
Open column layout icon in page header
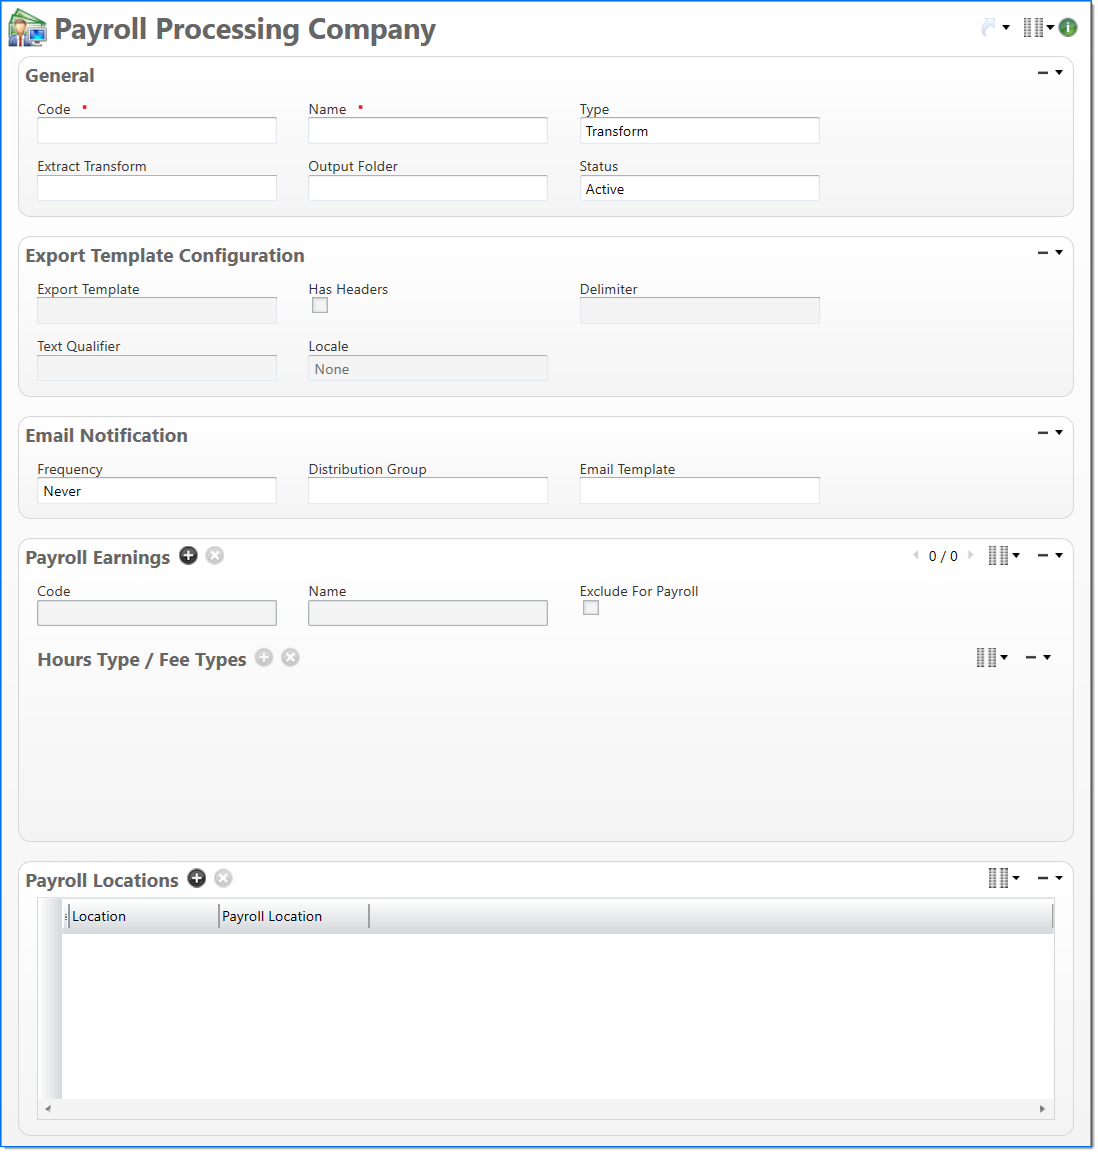coord(1036,28)
